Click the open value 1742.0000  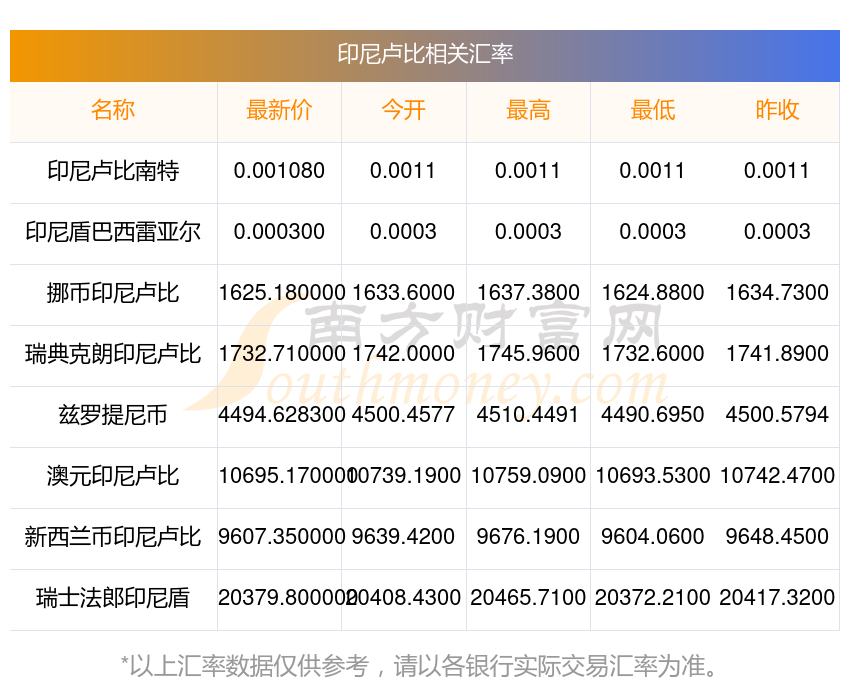pyautogui.click(x=403, y=354)
